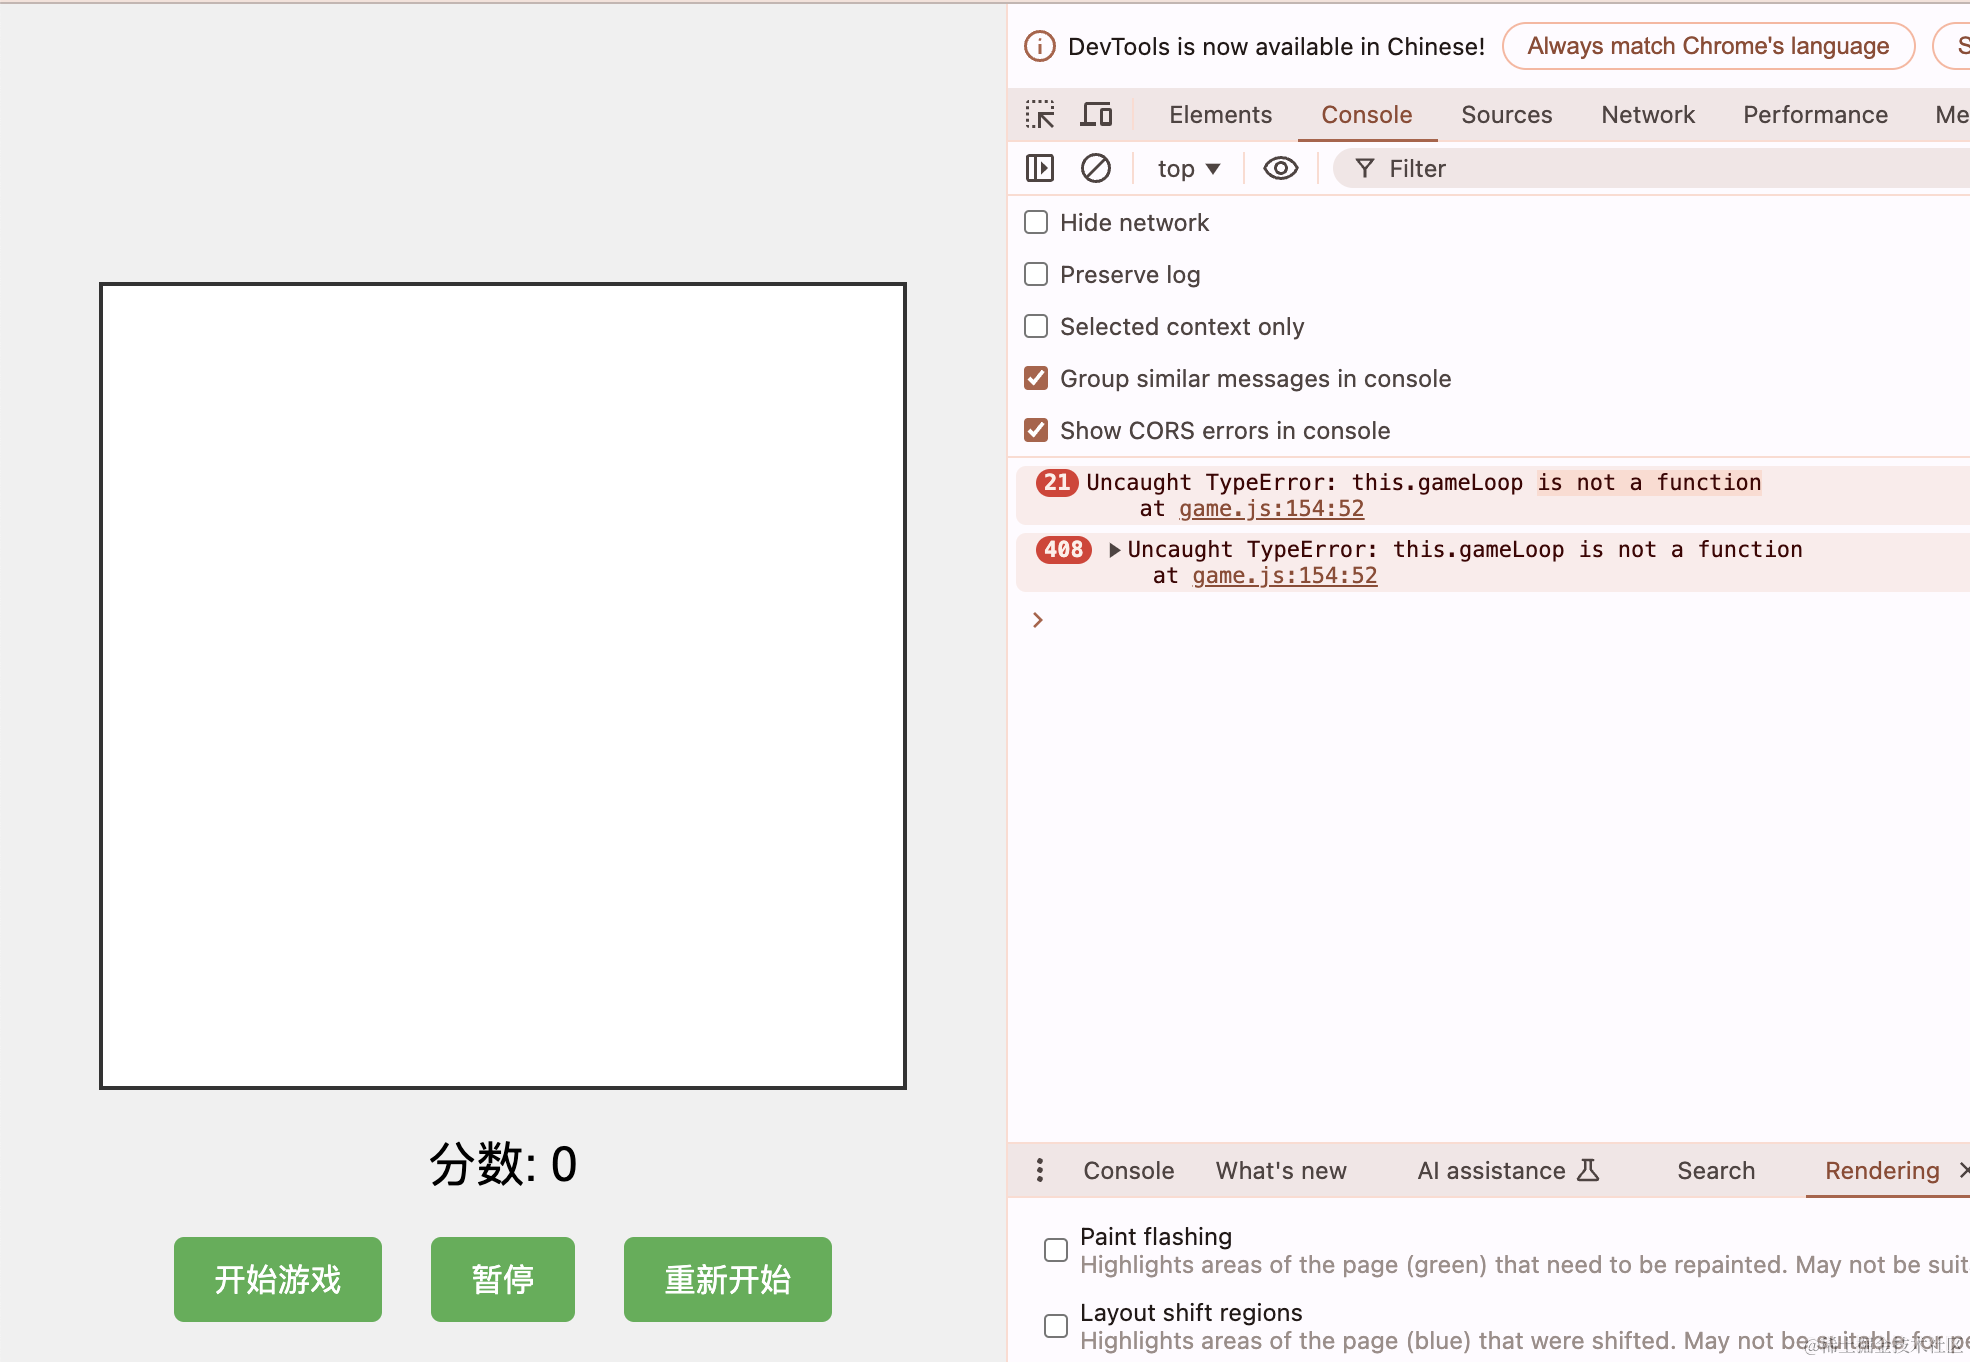Open the AI assistance drawer tab
Viewport: 1970px width, 1362px height.
pos(1508,1170)
